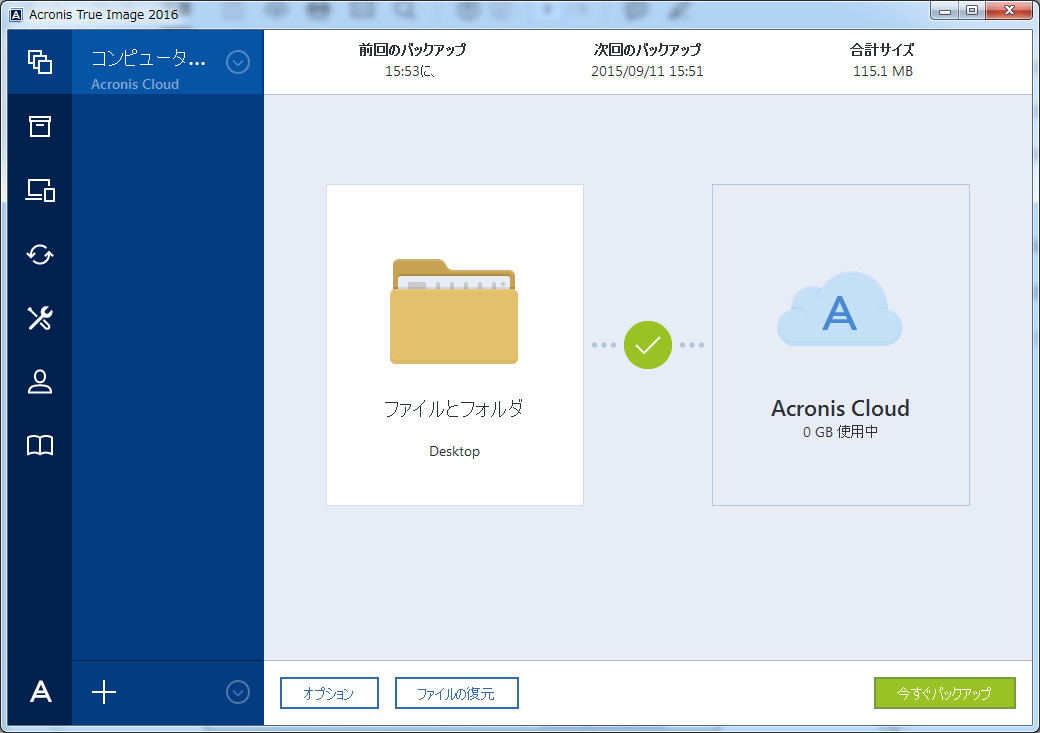
Task: Open the Tools section with the wrench icon
Action: 39,318
